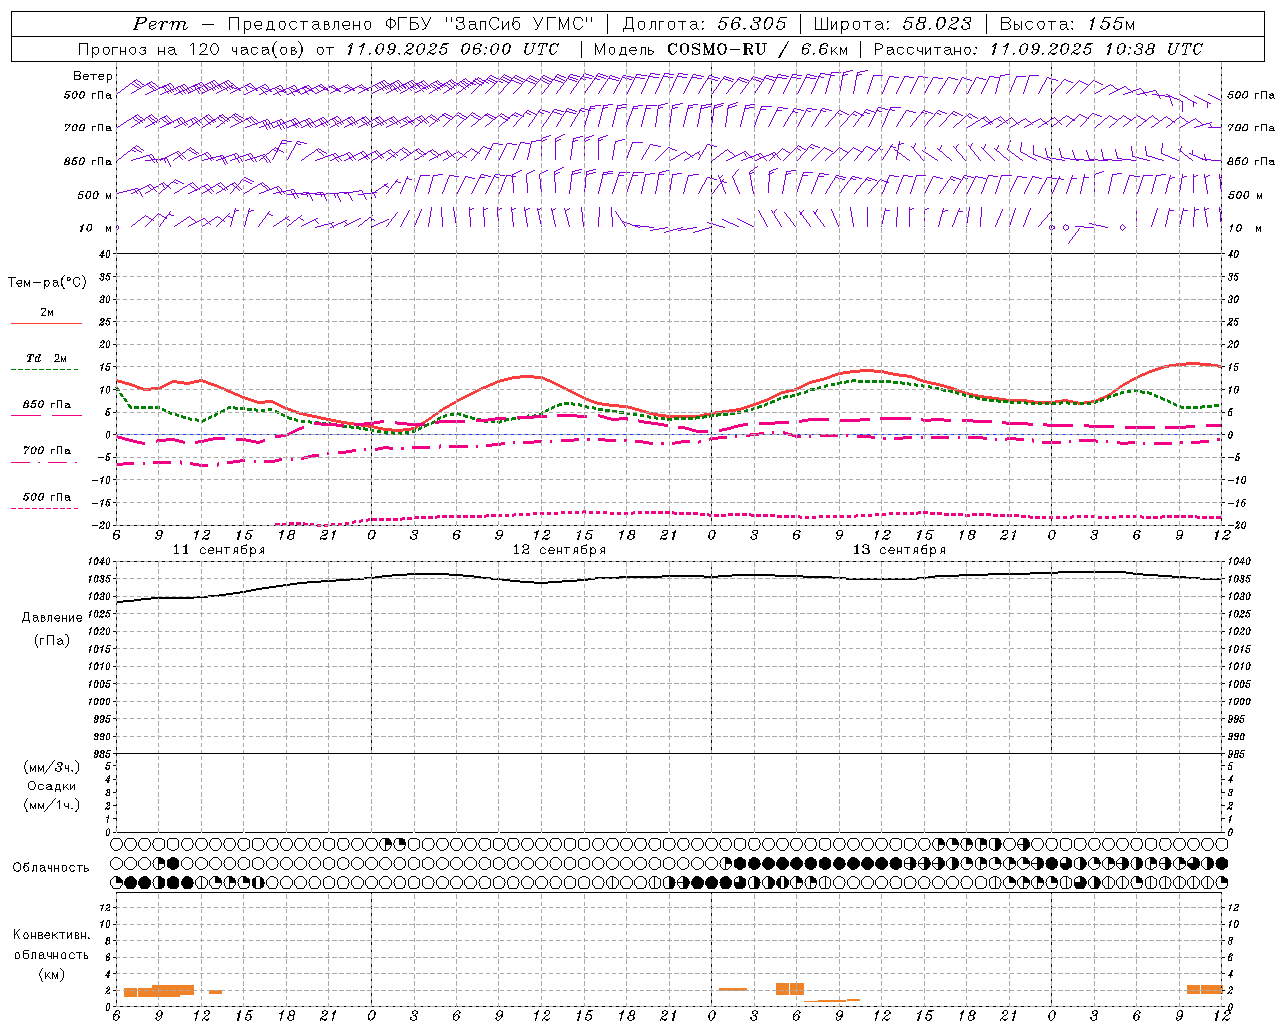This screenshot has width=1280, height=1024.
Task: Click the "Тем-ра(°C)" temperature legend title
Action: [x=47, y=283]
